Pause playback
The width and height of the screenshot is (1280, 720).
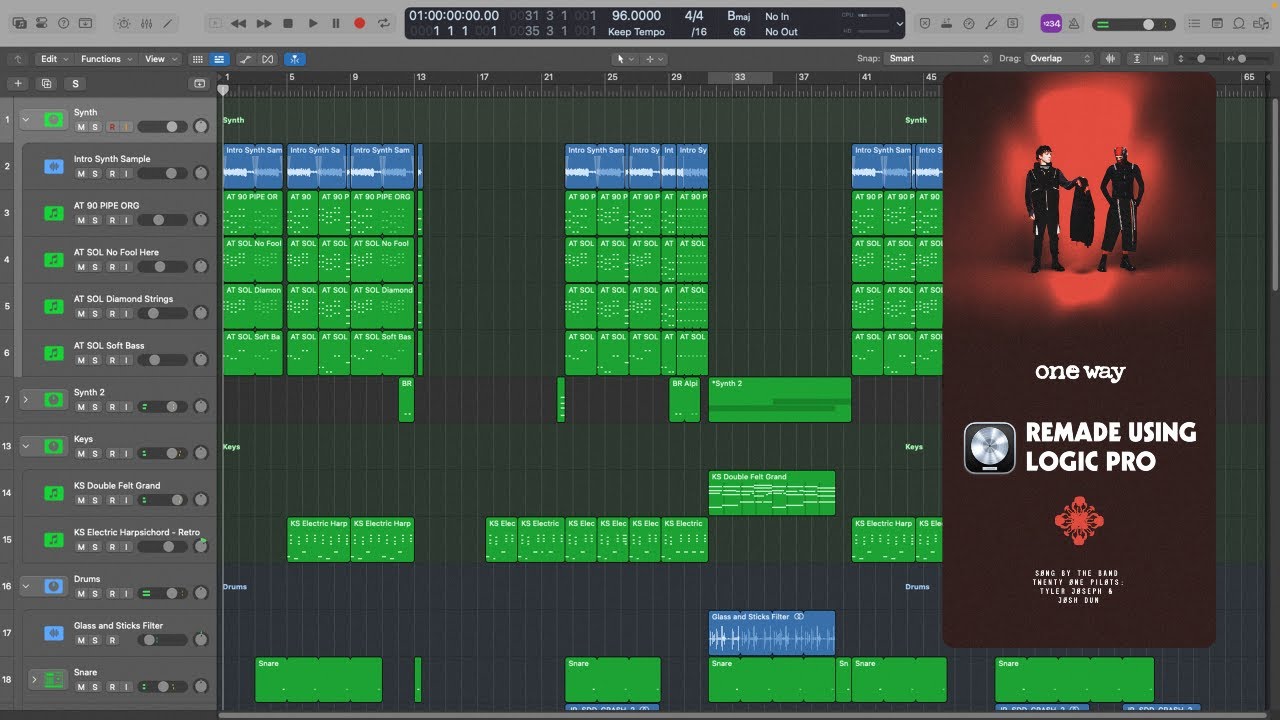click(336, 23)
